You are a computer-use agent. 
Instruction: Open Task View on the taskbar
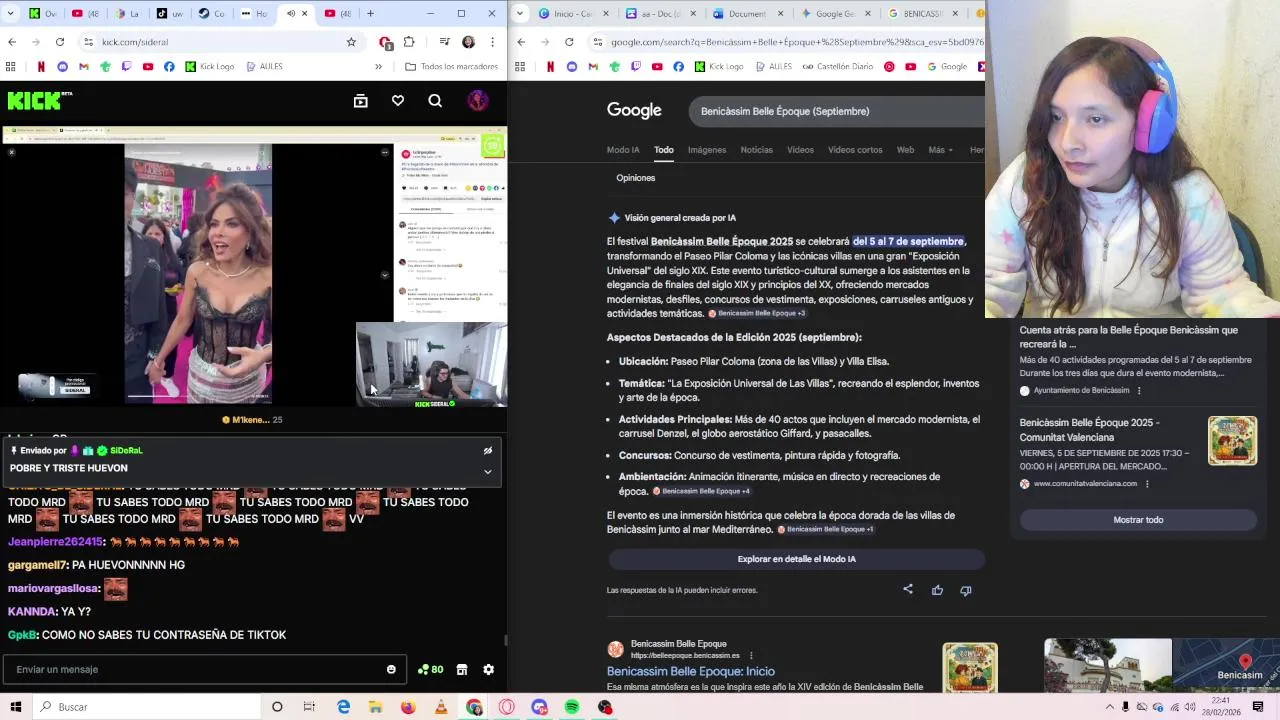coord(309,707)
